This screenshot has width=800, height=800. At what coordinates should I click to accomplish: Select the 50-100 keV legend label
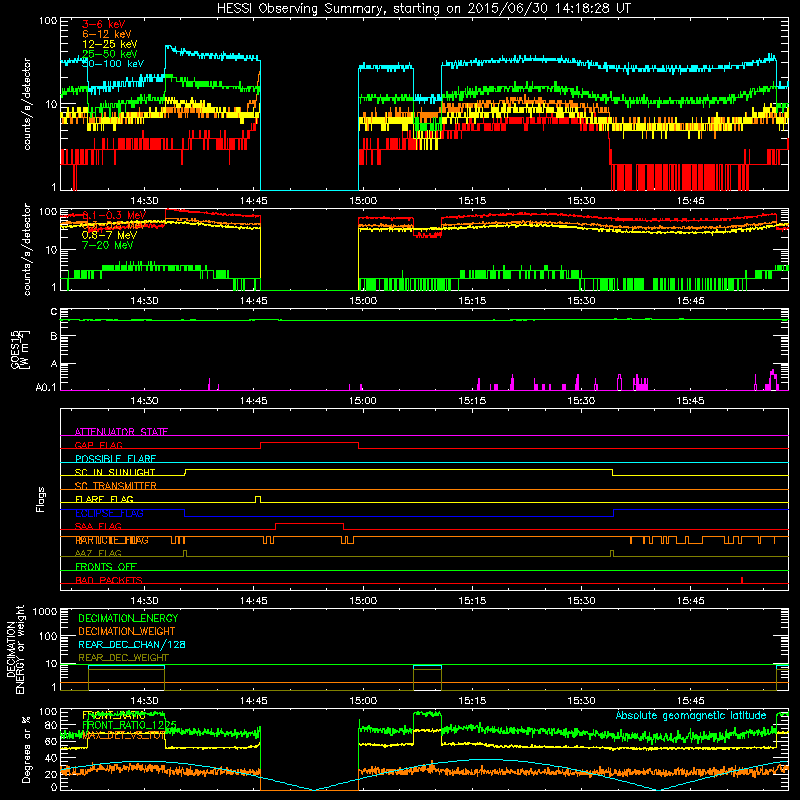pyautogui.click(x=113, y=64)
